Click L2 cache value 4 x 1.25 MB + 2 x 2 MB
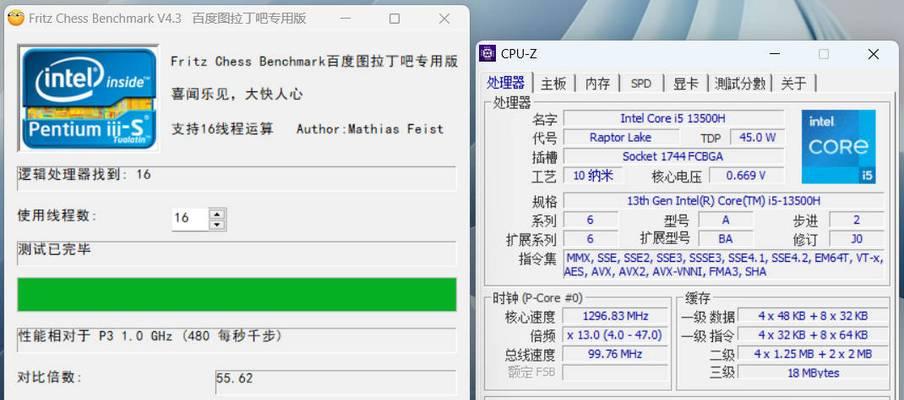 [813, 354]
